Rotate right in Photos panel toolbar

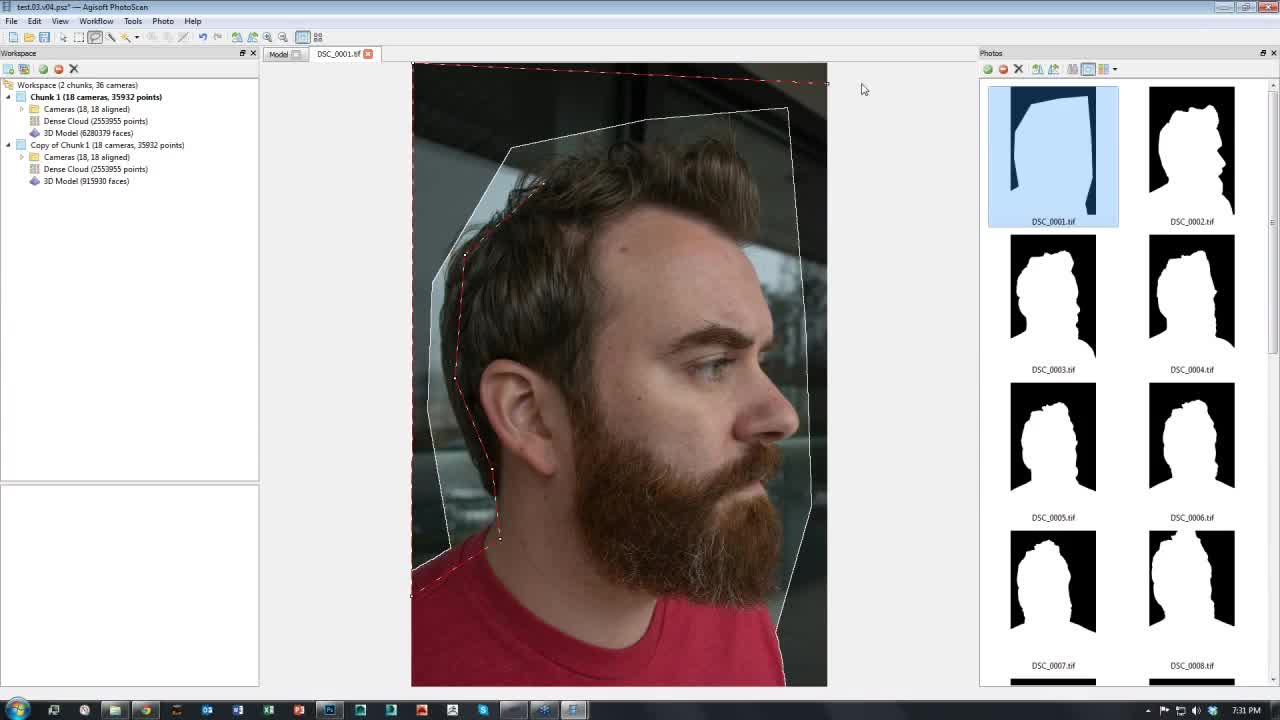[1053, 69]
